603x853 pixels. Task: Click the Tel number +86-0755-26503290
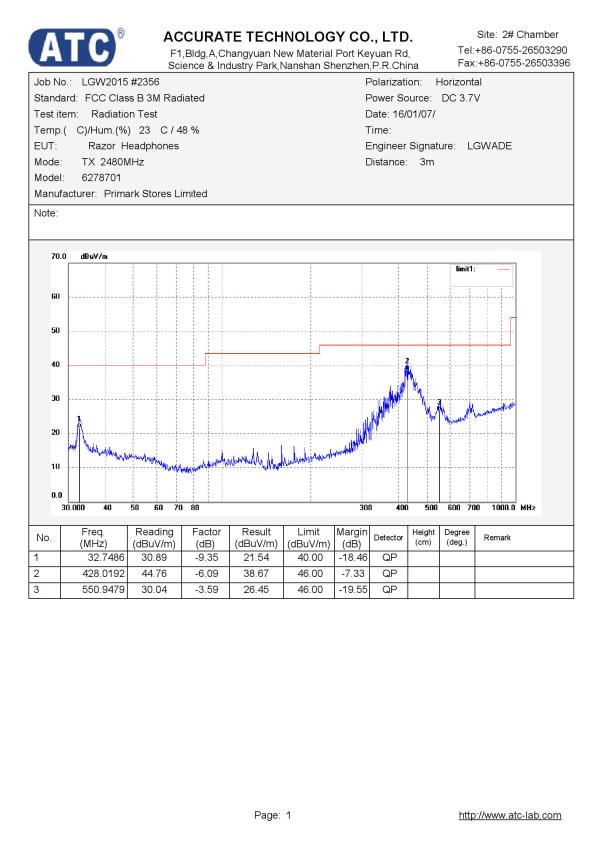pyautogui.click(x=521, y=50)
